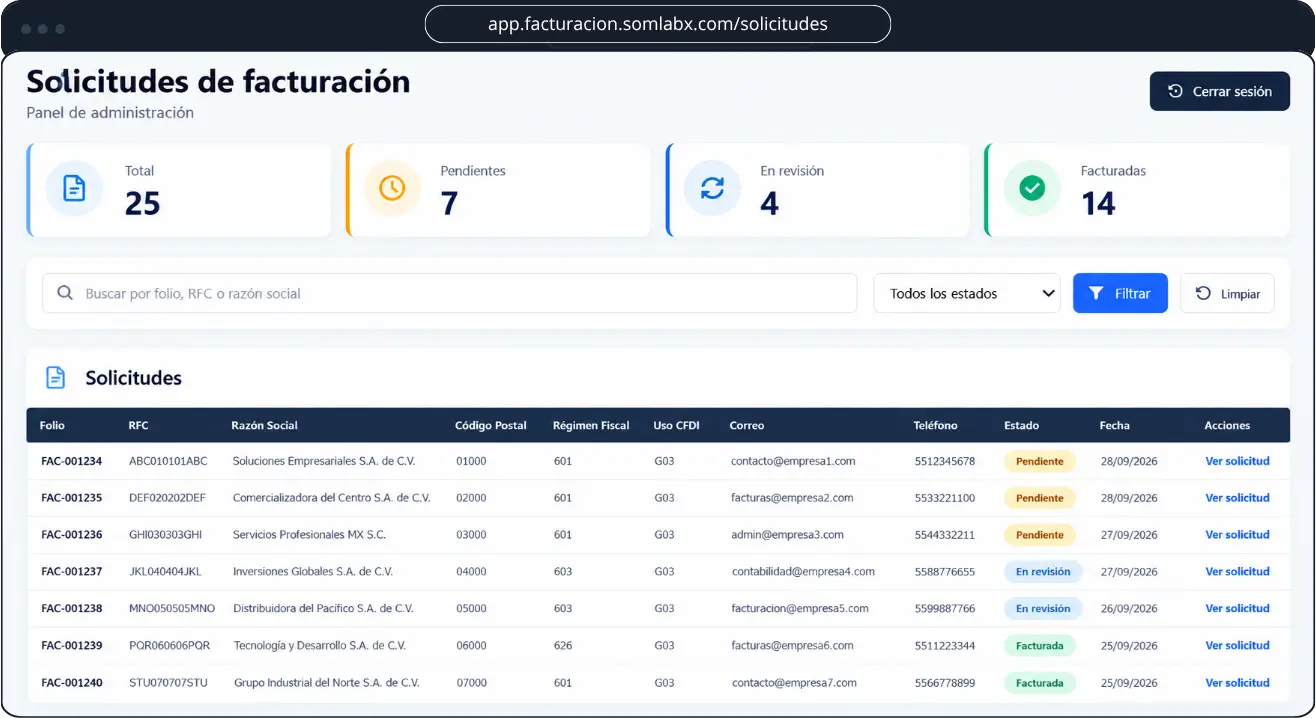This screenshot has width=1316, height=718.
Task: Click the Teléfono column header
Action: (x=935, y=425)
